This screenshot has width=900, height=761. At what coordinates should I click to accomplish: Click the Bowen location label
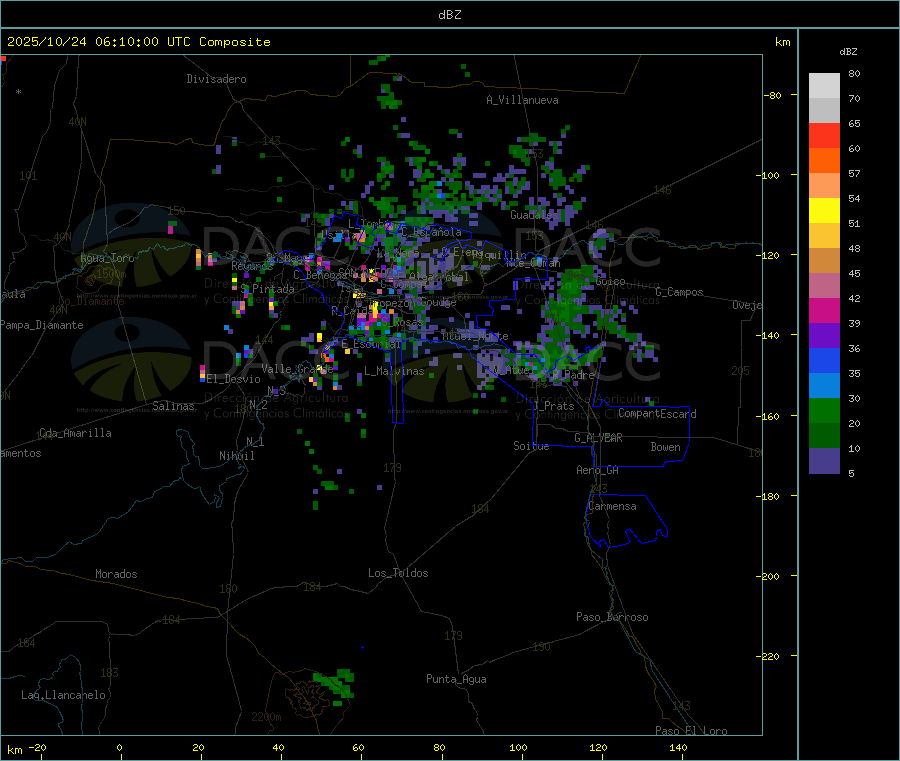tap(665, 447)
